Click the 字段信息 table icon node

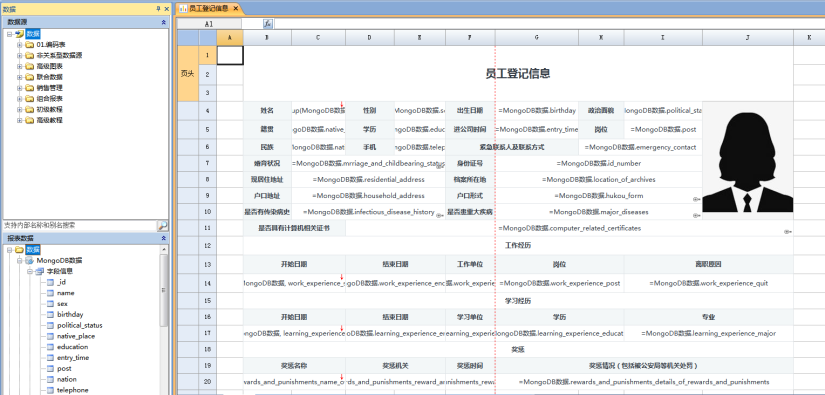[x=39, y=271]
